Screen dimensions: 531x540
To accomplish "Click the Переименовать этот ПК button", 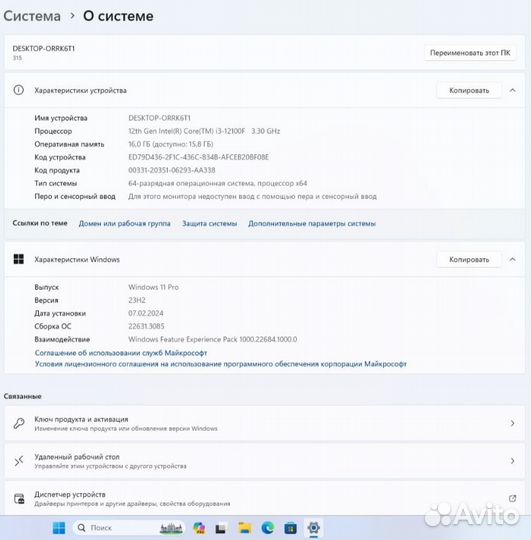I will pos(470,53).
